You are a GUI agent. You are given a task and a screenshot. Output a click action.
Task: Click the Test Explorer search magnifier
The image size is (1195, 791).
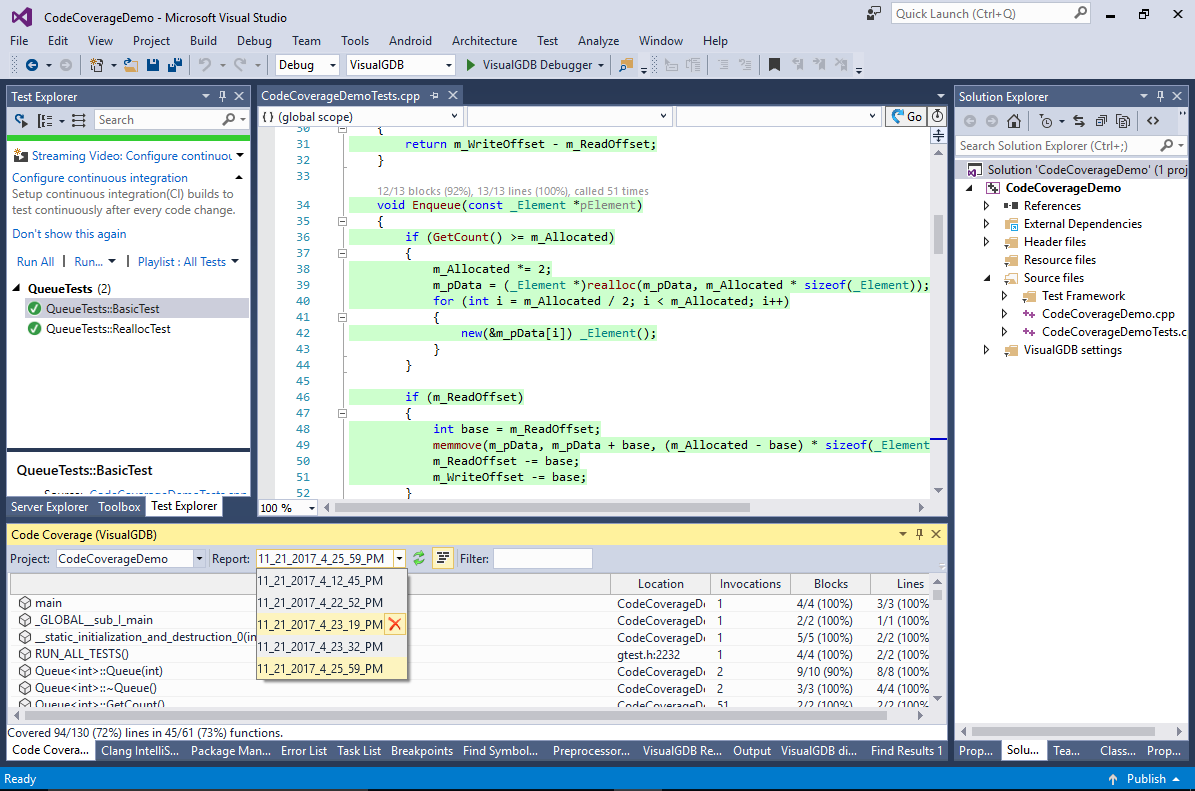(229, 120)
